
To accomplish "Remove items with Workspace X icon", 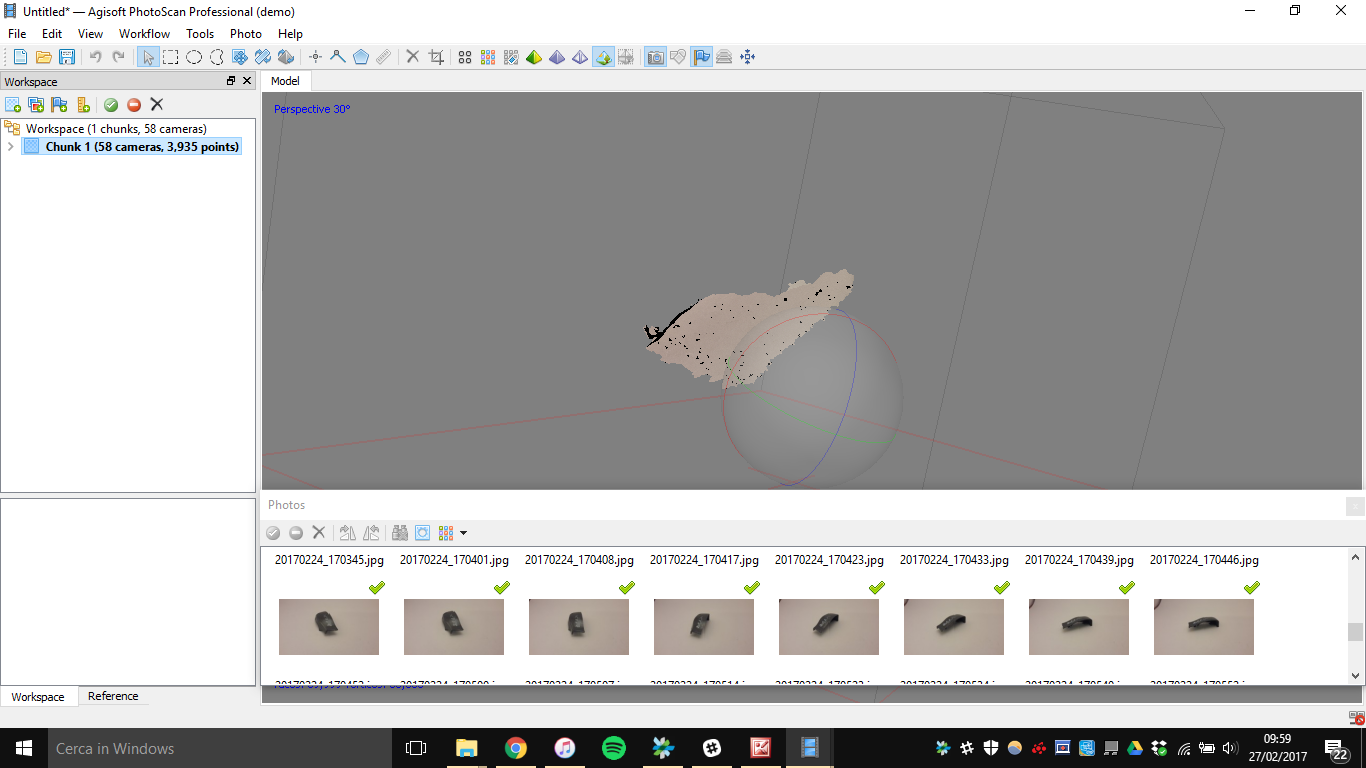I will 157,104.
